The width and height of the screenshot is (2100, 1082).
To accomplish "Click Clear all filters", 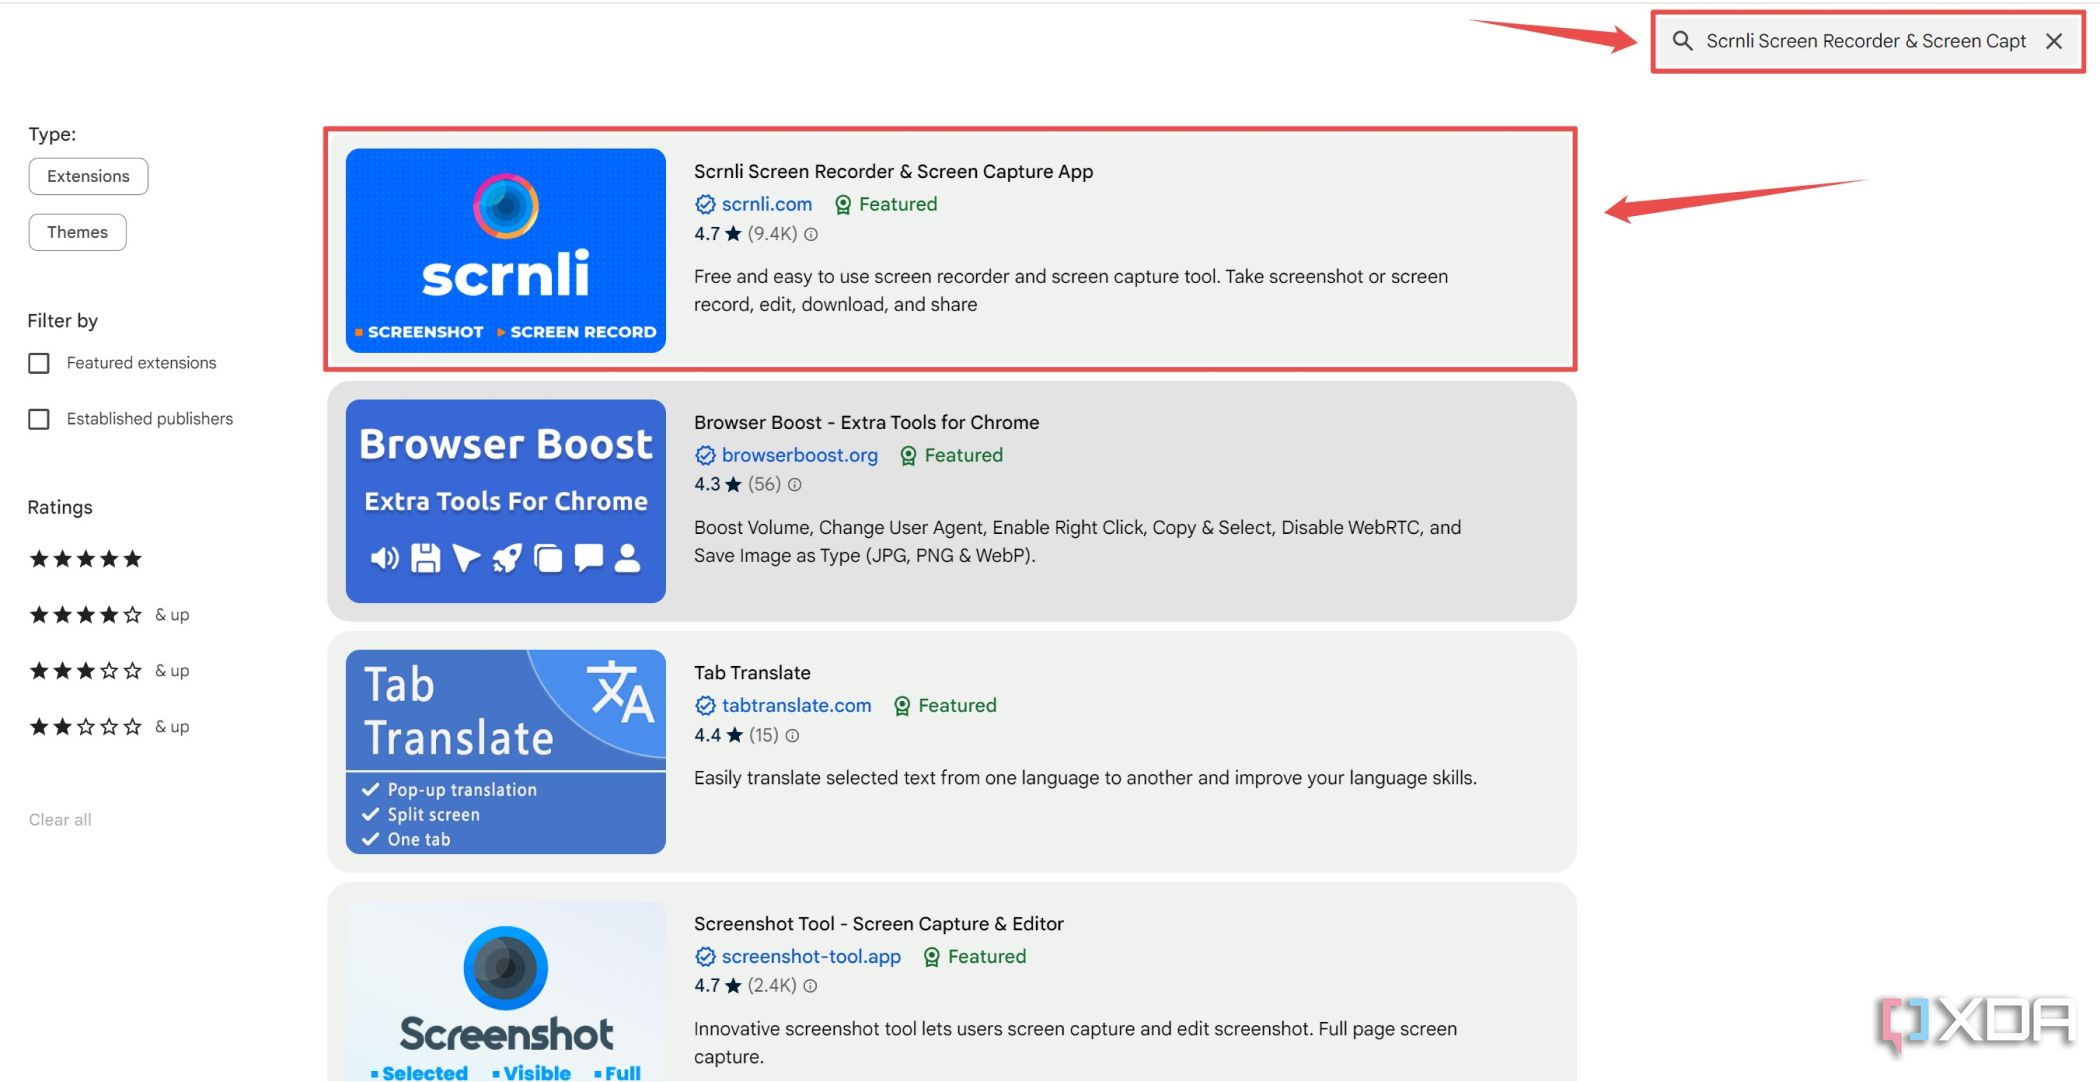I will coord(60,820).
